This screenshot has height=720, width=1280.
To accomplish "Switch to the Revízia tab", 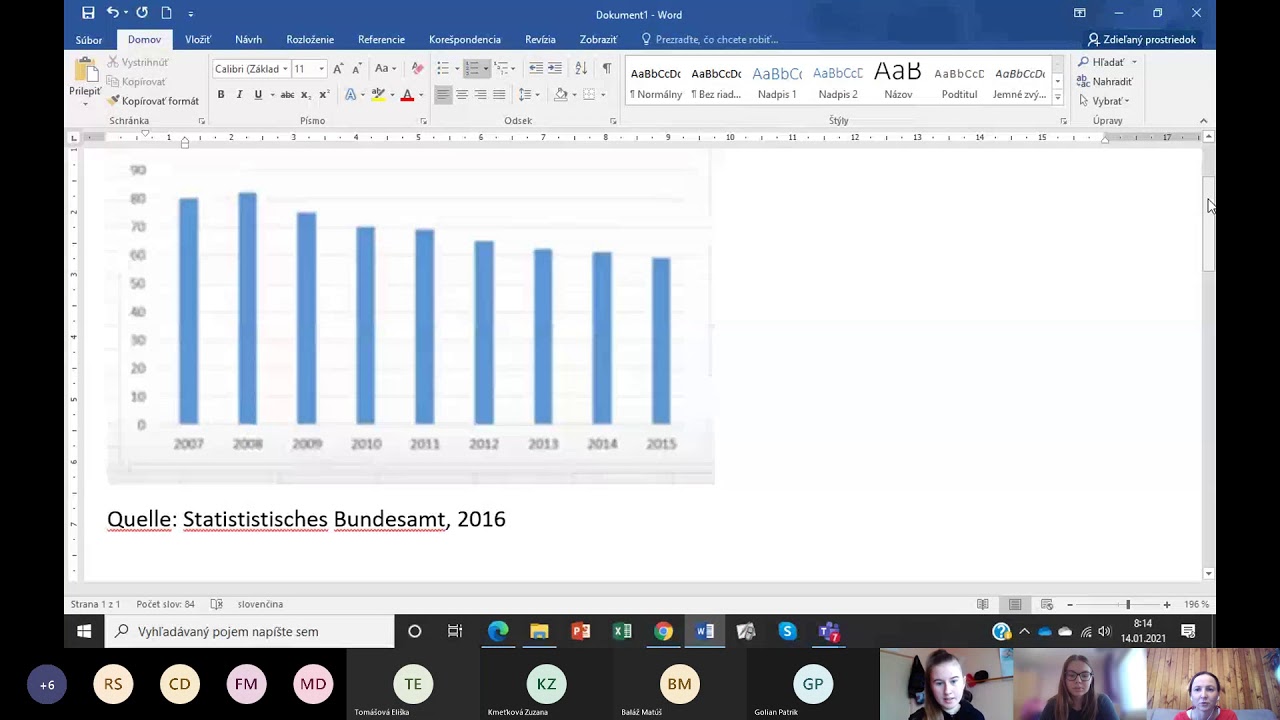I will [540, 40].
